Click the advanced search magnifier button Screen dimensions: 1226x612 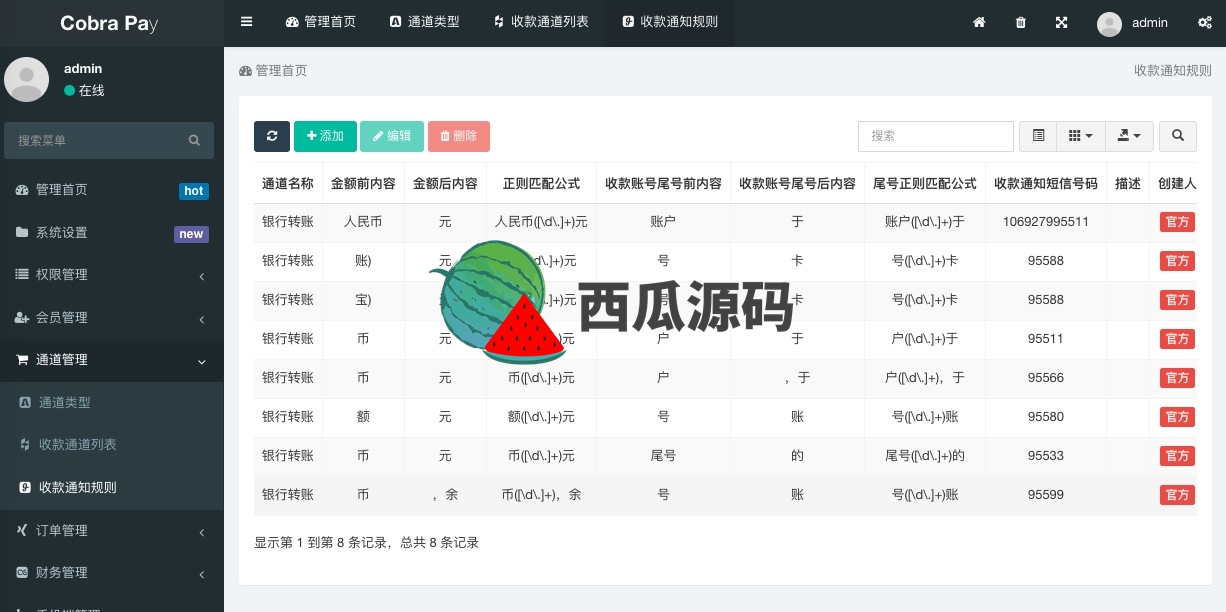tap(1178, 136)
